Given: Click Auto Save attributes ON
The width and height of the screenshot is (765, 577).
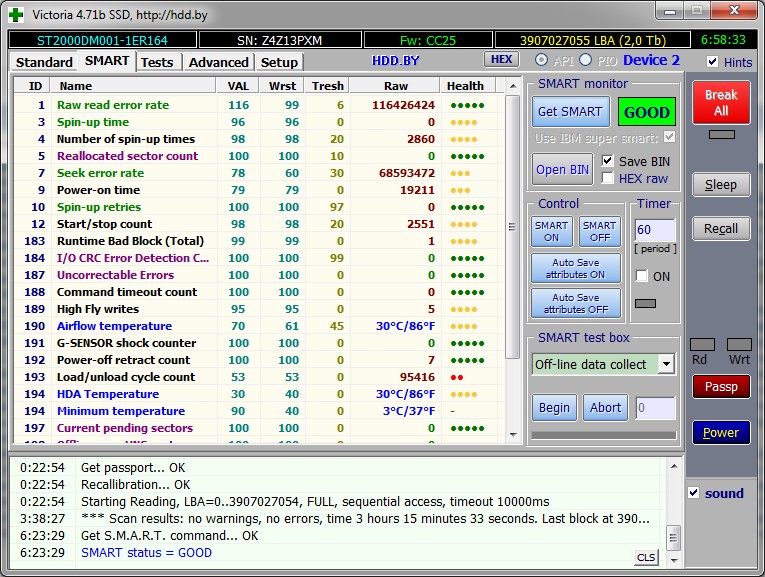Looking at the screenshot, I should coord(576,268).
